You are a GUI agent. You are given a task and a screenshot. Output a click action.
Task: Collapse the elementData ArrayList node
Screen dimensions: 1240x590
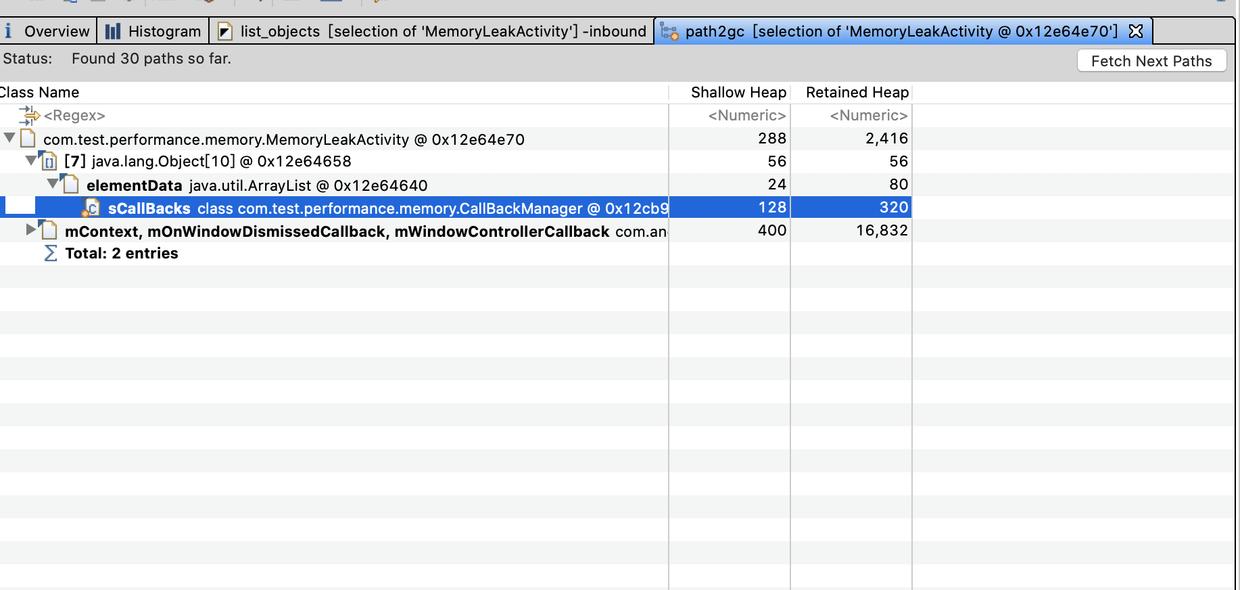(x=52, y=184)
